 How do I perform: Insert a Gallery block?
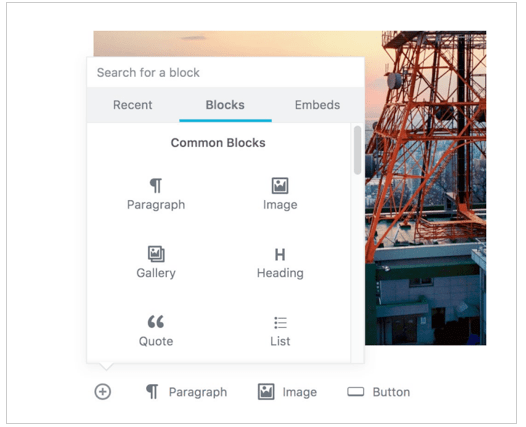[156, 262]
